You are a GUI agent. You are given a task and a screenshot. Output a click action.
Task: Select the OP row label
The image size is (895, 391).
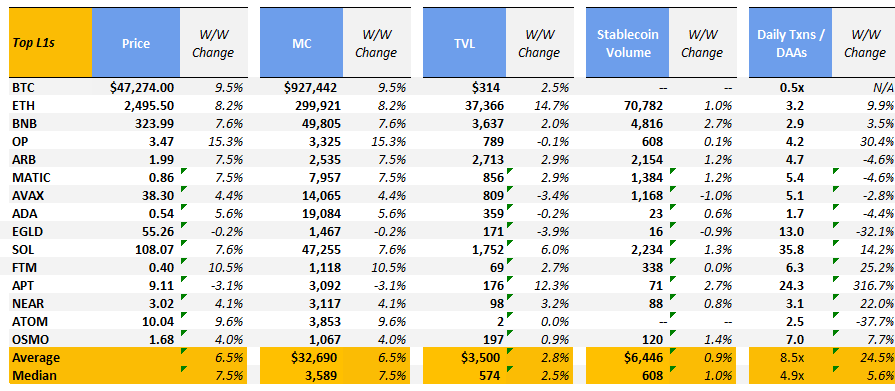coord(19,142)
